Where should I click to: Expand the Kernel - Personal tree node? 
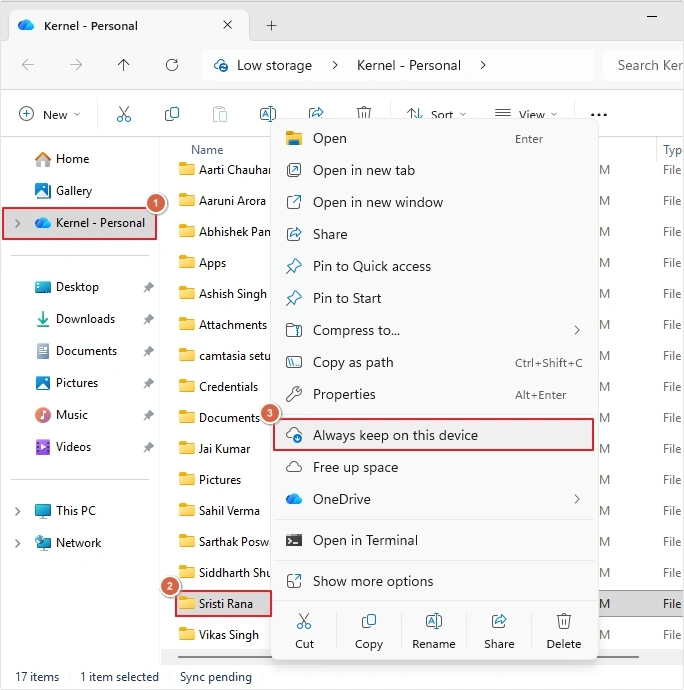(18, 223)
